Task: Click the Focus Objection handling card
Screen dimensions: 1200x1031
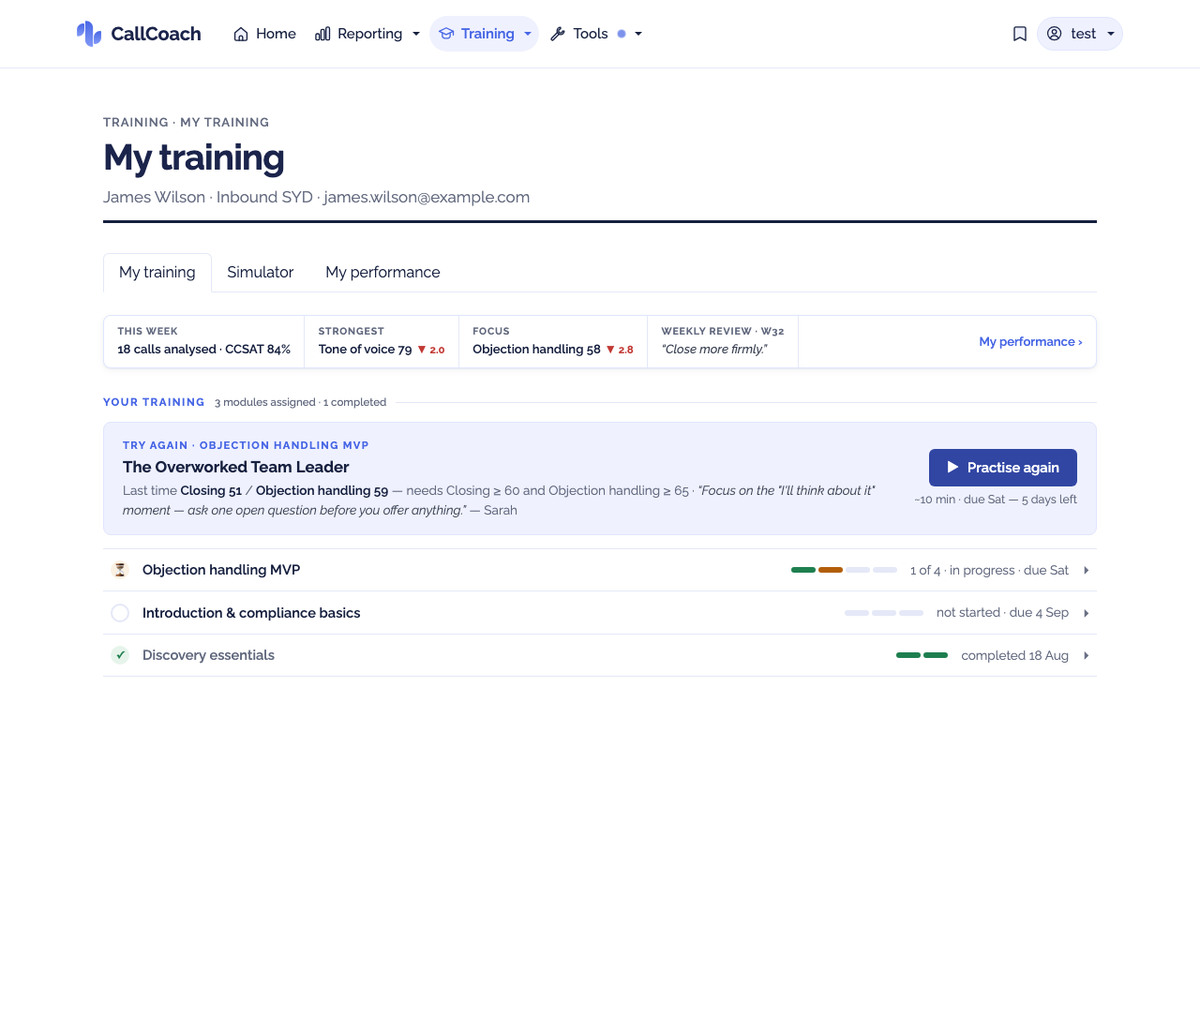Action: [553, 342]
